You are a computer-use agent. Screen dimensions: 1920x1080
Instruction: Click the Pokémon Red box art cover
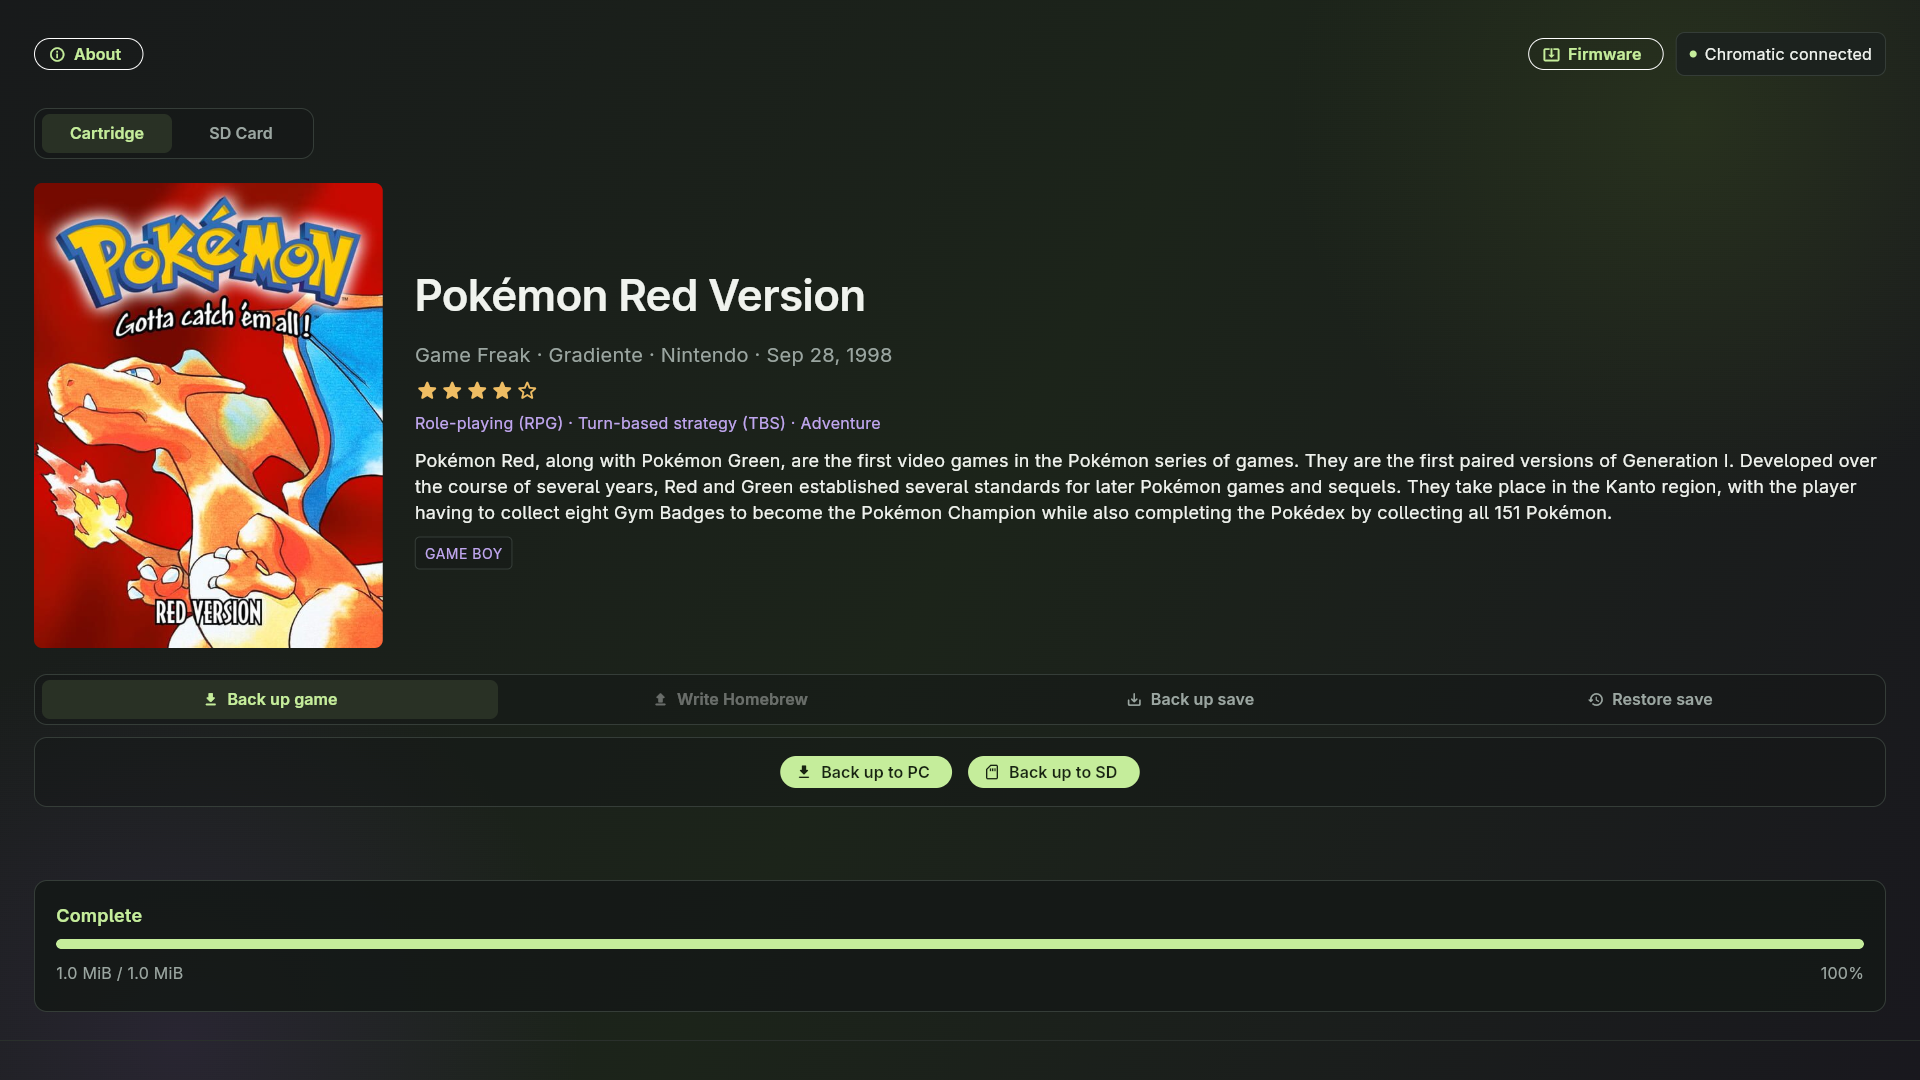tap(208, 415)
